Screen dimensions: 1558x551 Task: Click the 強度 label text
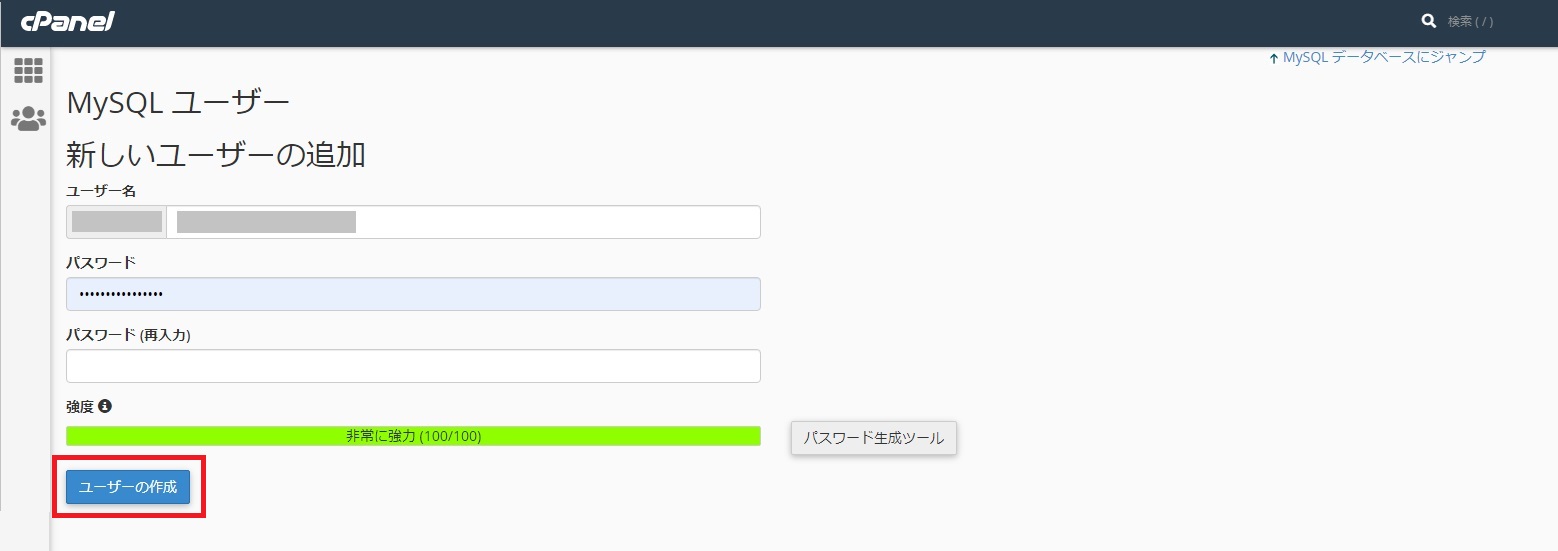80,406
